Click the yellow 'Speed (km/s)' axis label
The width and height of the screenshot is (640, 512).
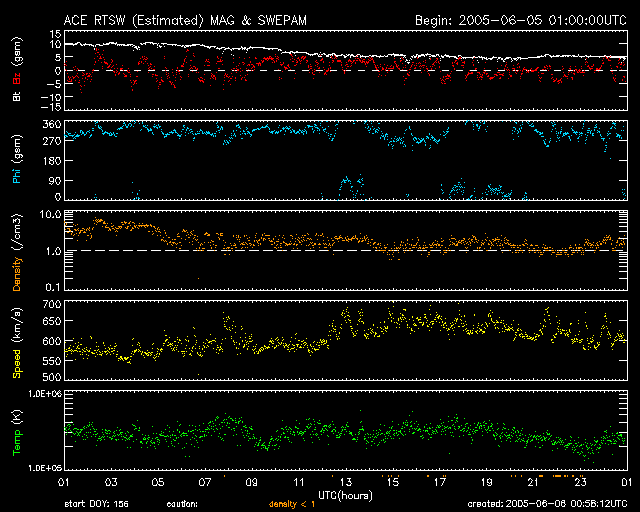click(x=17, y=343)
